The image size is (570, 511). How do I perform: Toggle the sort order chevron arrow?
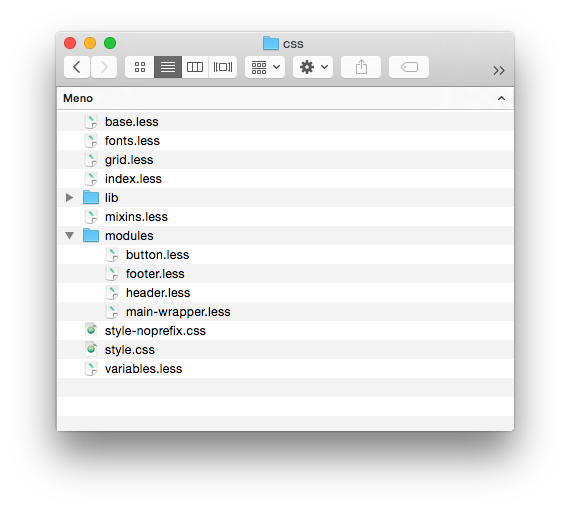[x=501, y=98]
